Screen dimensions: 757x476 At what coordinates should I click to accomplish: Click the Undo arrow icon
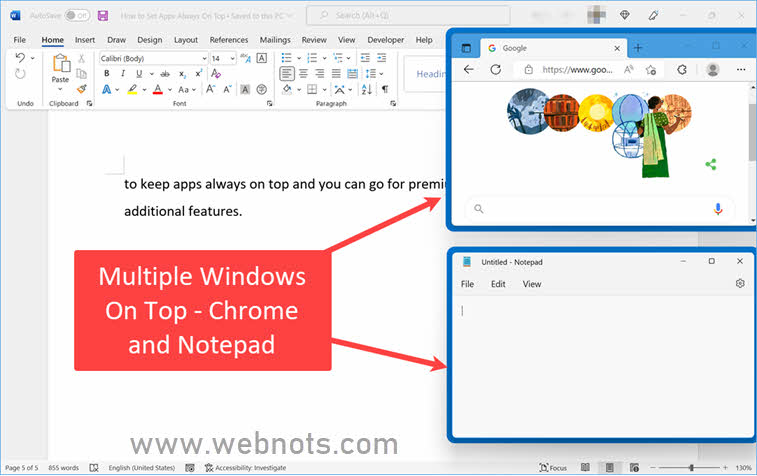point(21,59)
